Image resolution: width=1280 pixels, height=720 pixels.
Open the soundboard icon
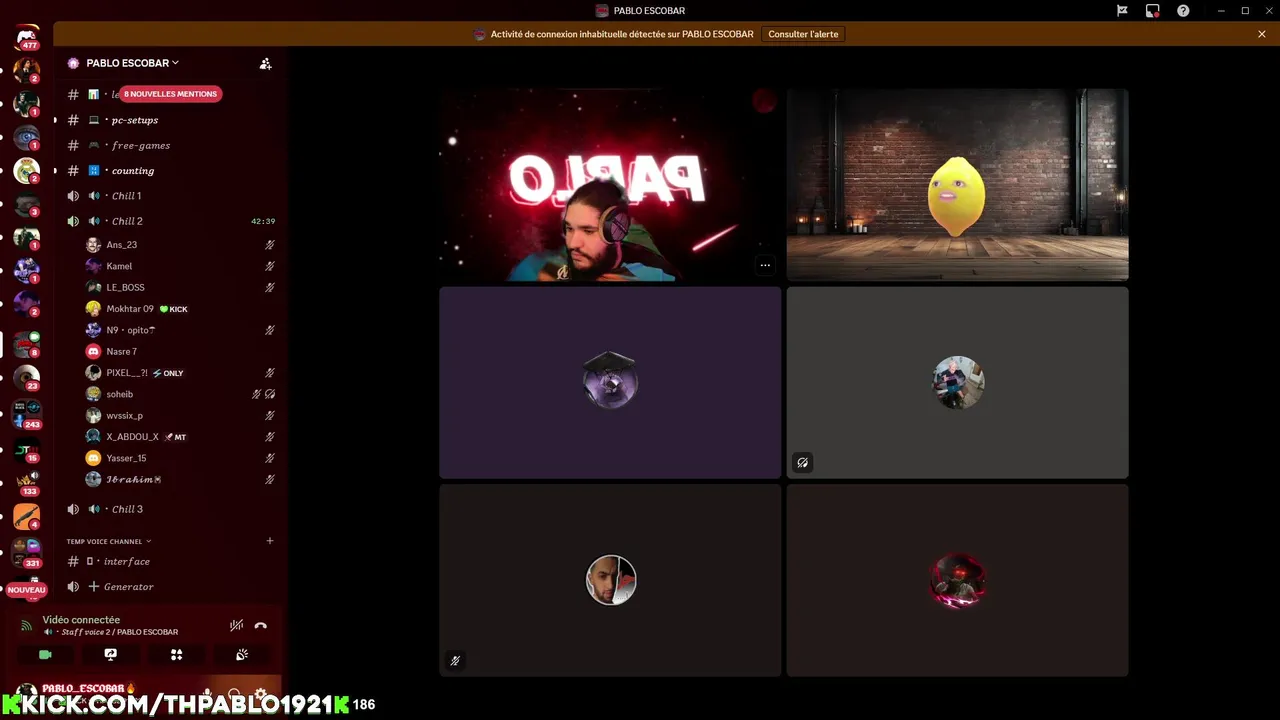click(241, 655)
